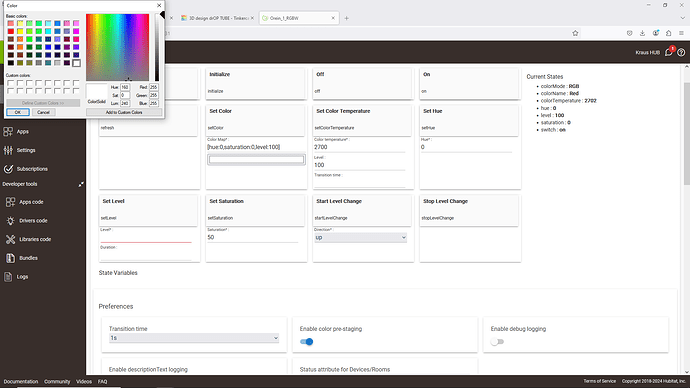690x388 pixels.
Task: Select the Bundles icon in the sidebar
Action: point(10,258)
